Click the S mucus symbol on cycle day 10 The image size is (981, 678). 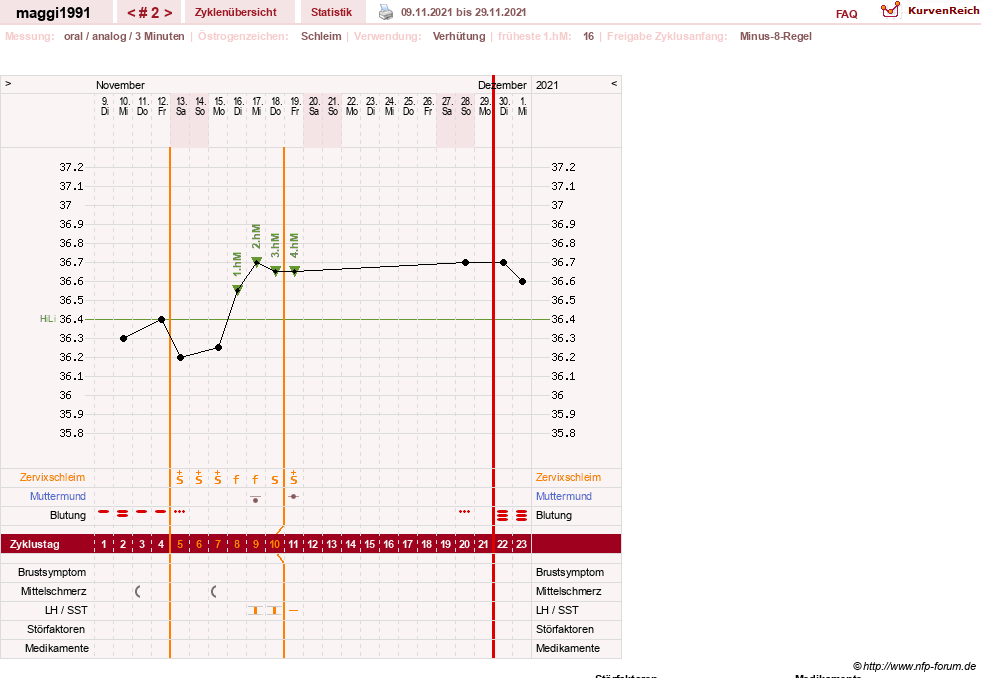click(x=275, y=480)
